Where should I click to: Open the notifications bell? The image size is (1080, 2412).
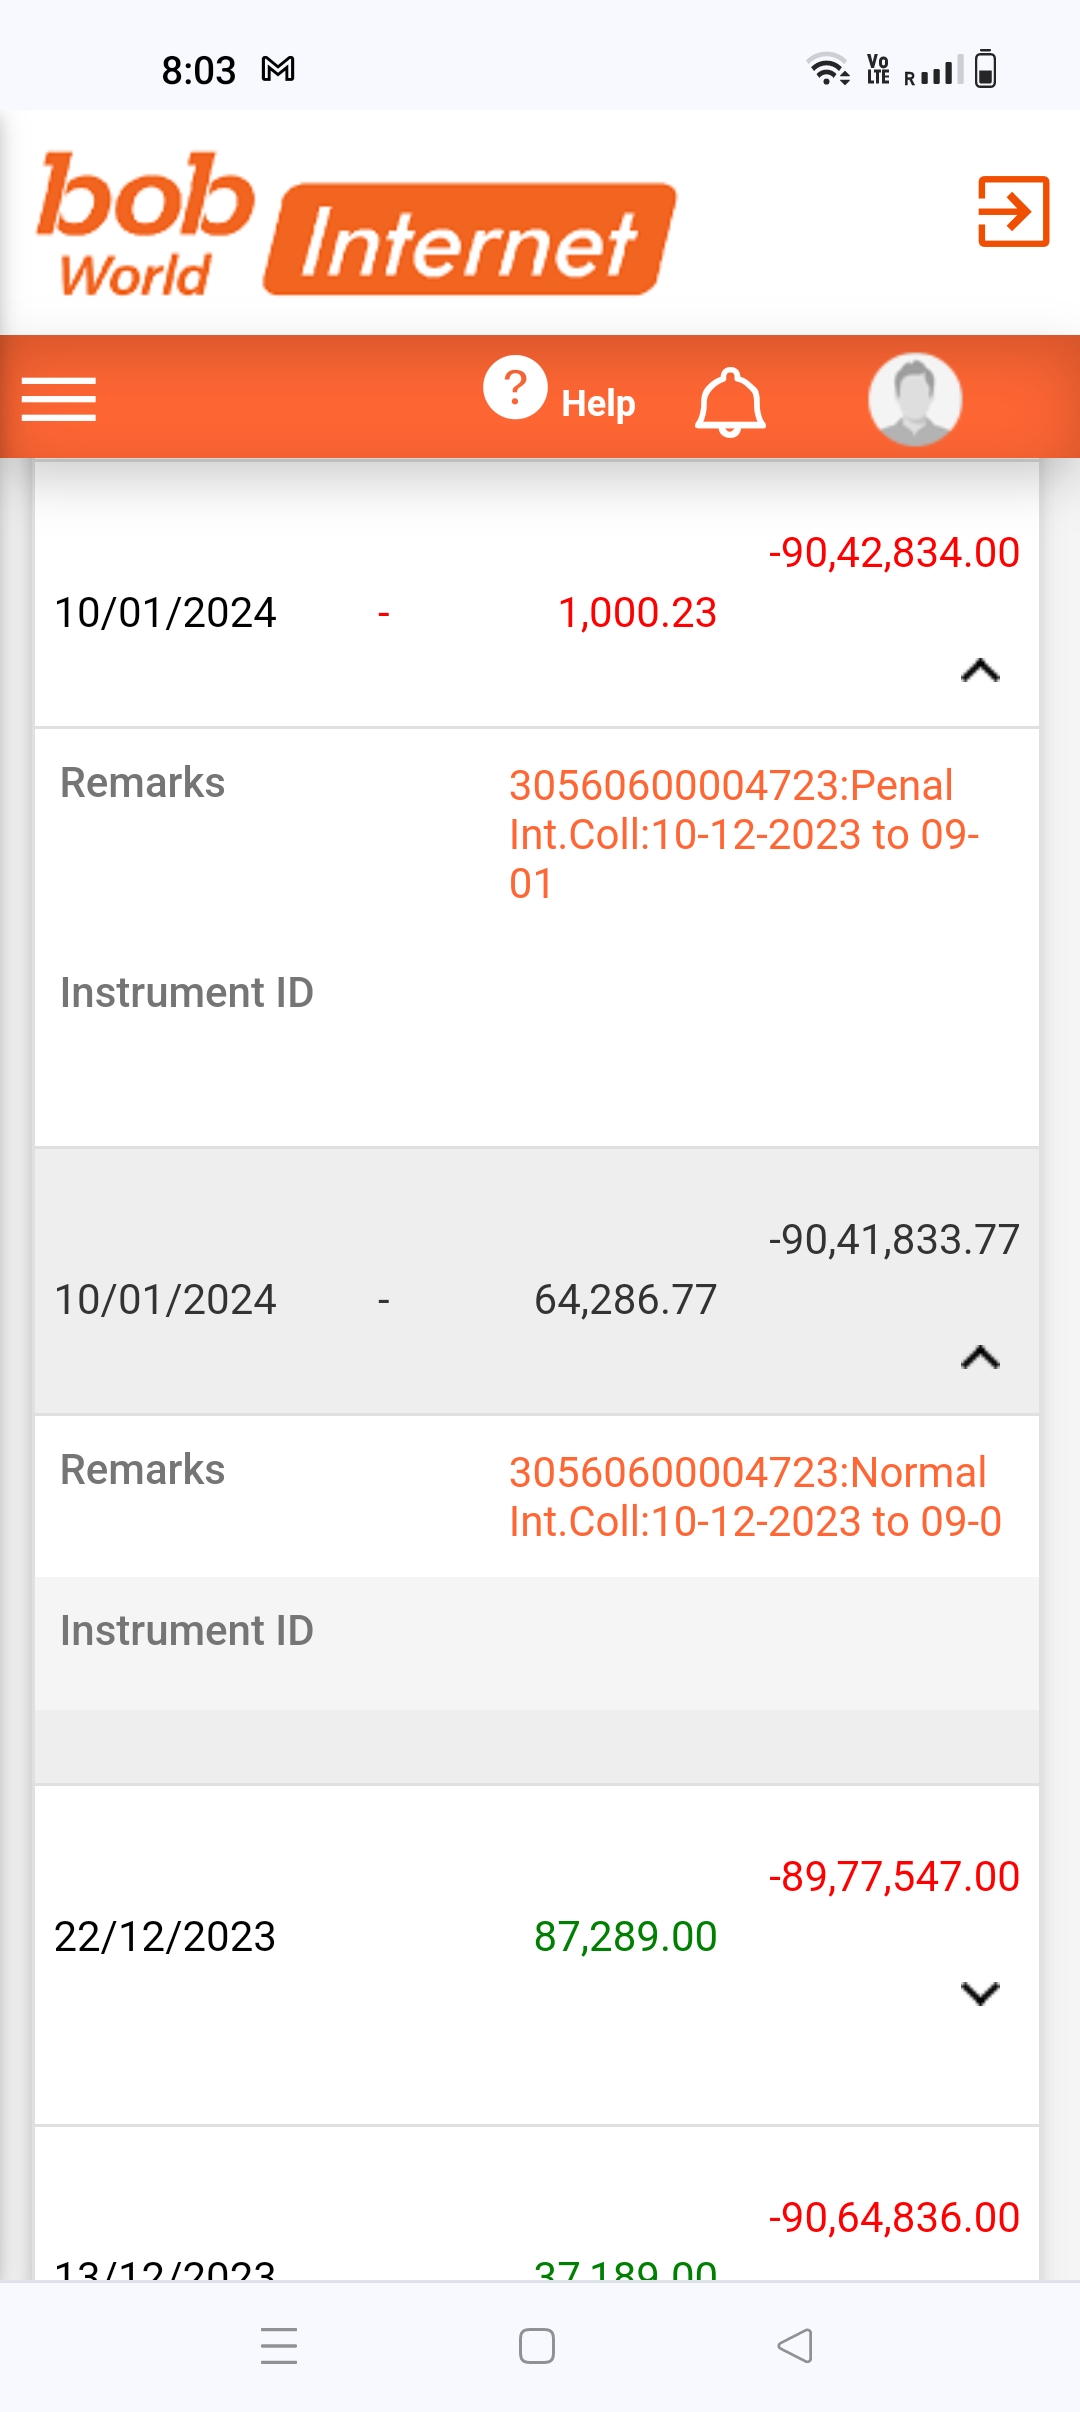coord(730,402)
